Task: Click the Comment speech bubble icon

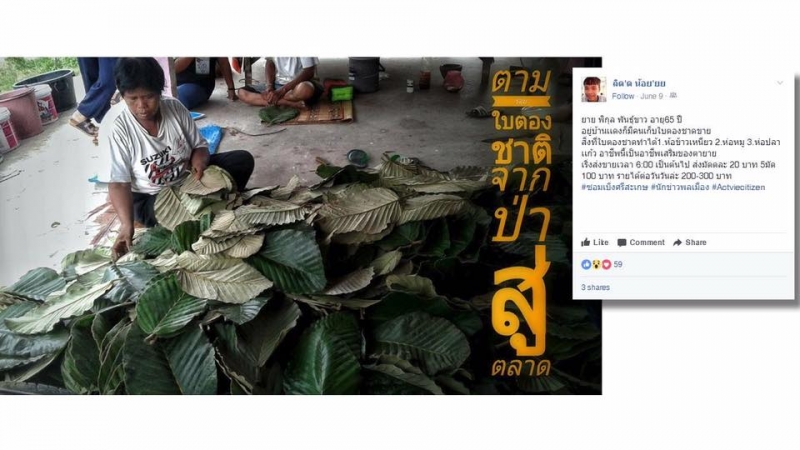Action: click(621, 243)
